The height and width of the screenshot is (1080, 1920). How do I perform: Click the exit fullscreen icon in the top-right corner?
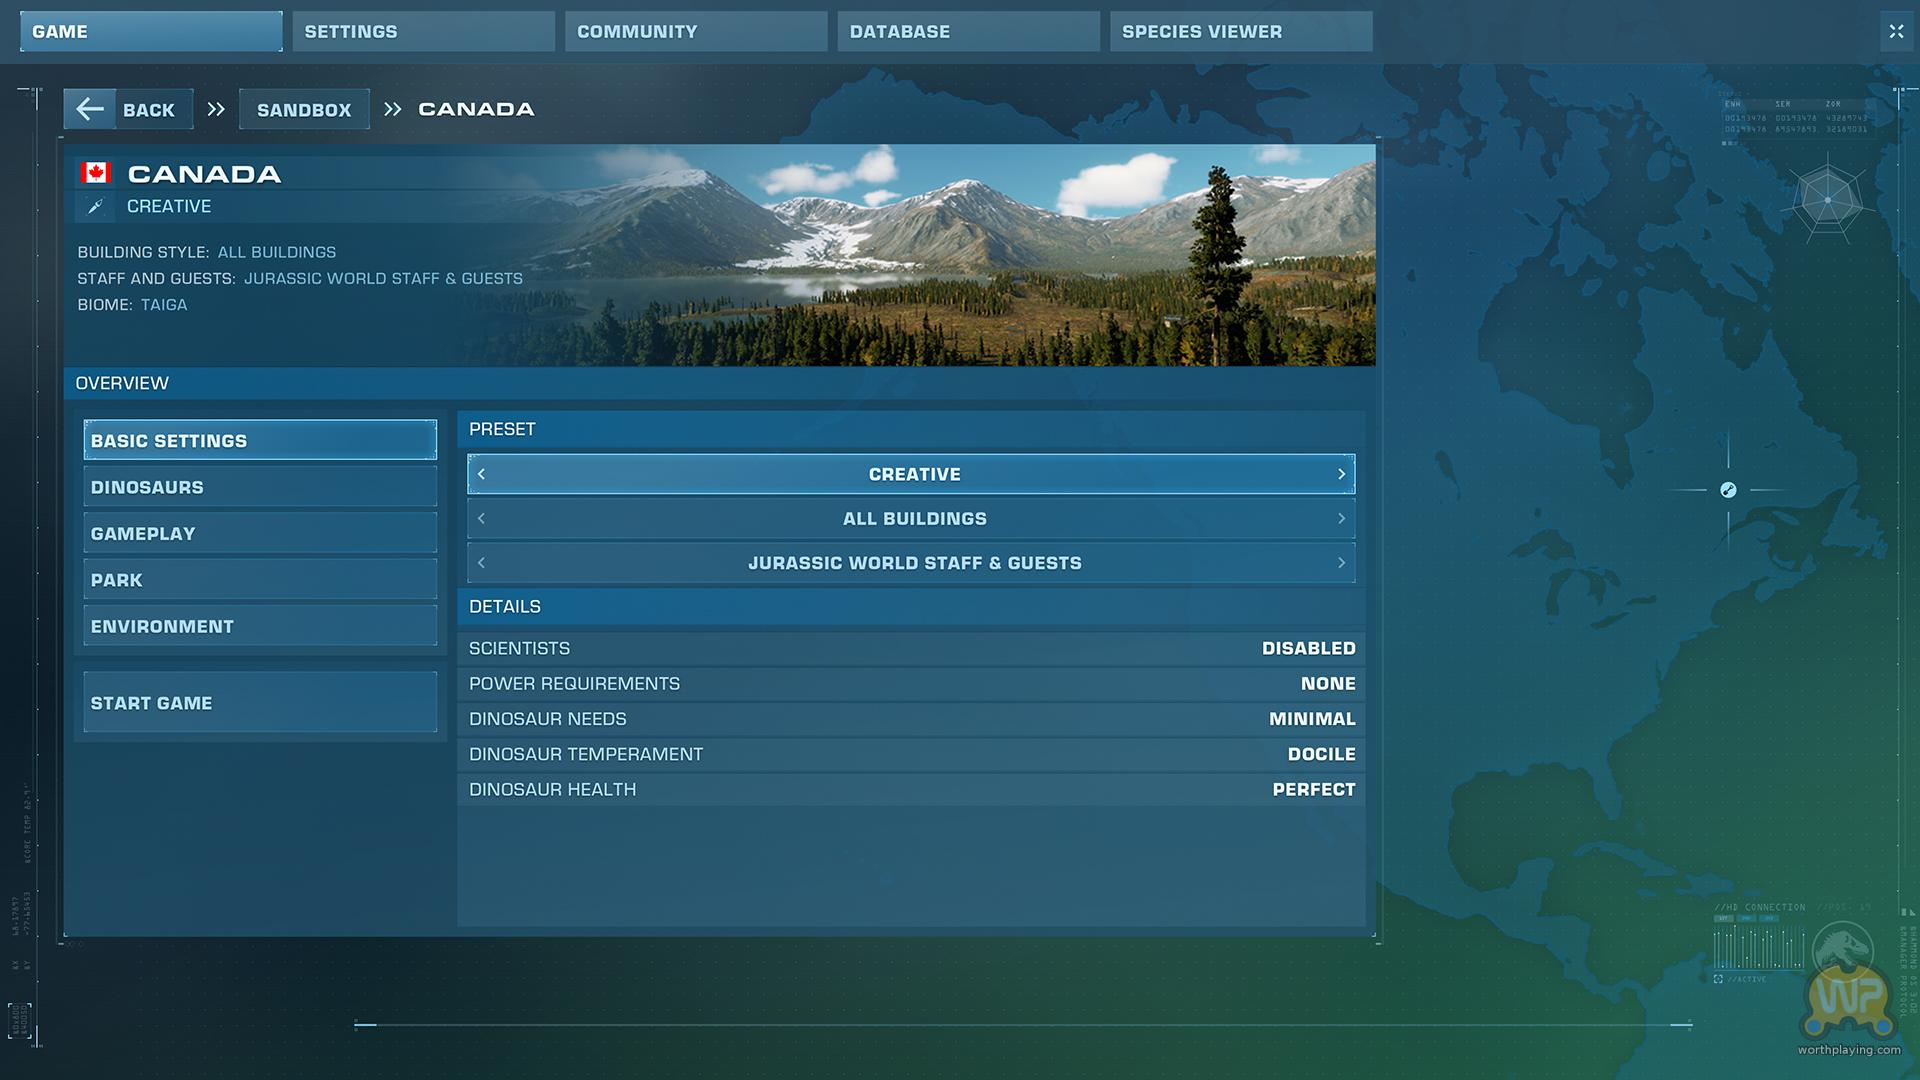[1896, 31]
